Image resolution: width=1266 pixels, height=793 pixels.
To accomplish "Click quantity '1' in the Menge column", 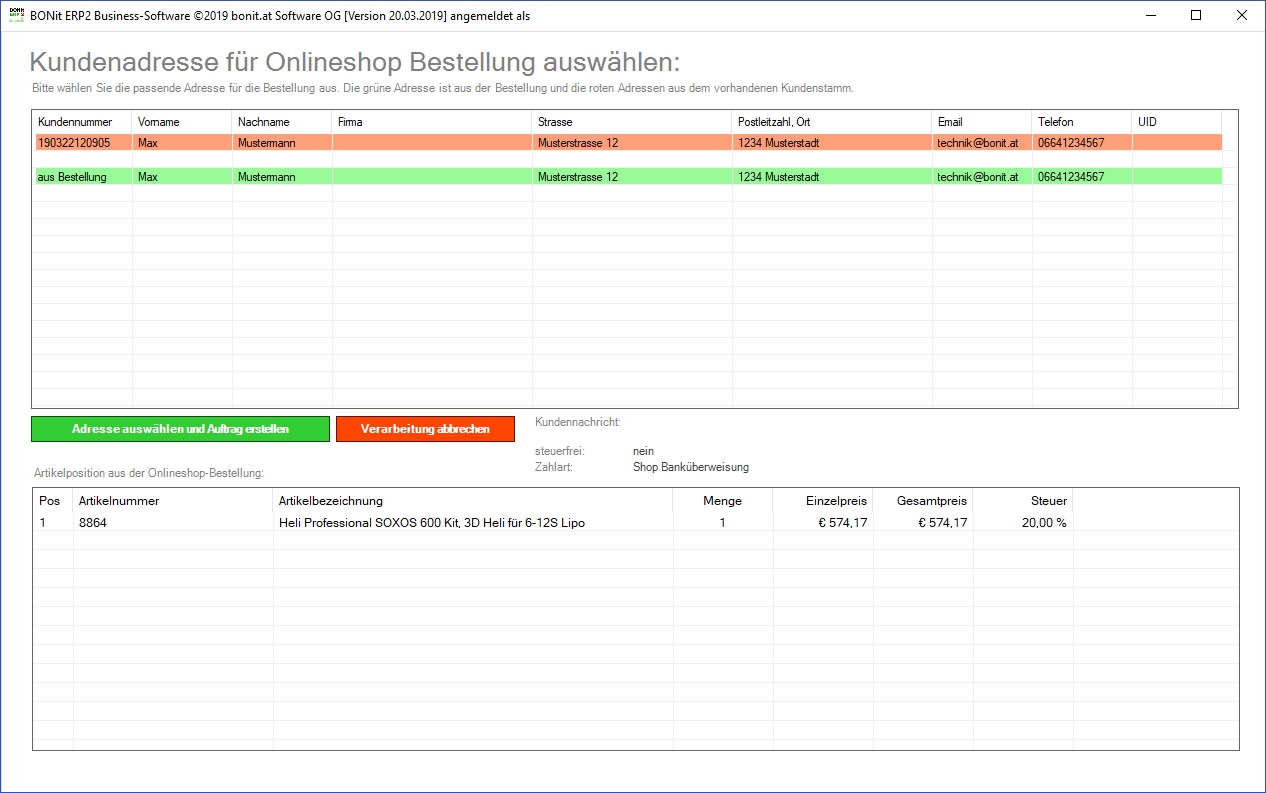I will point(723,523).
